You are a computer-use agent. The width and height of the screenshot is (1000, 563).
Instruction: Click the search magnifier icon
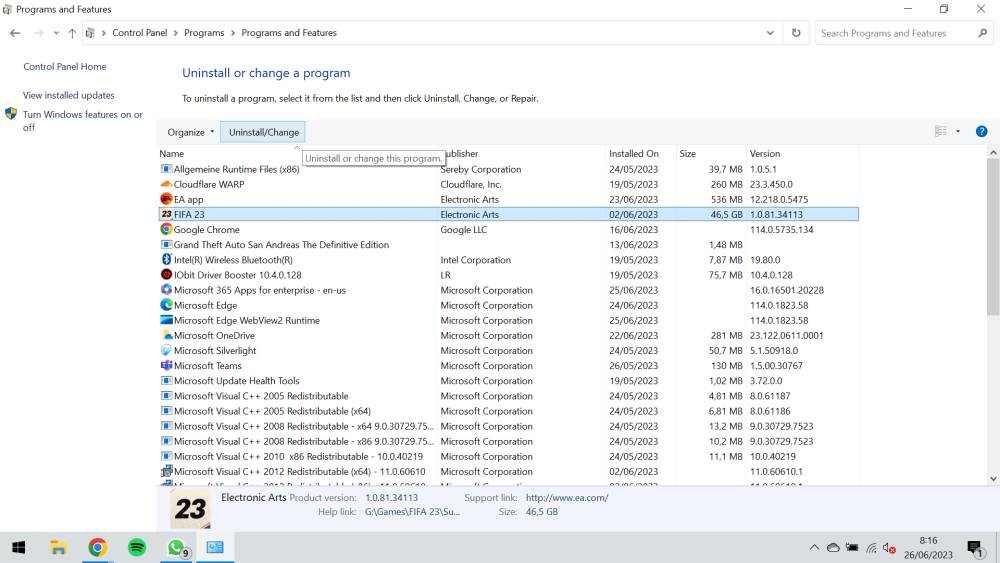(x=982, y=33)
